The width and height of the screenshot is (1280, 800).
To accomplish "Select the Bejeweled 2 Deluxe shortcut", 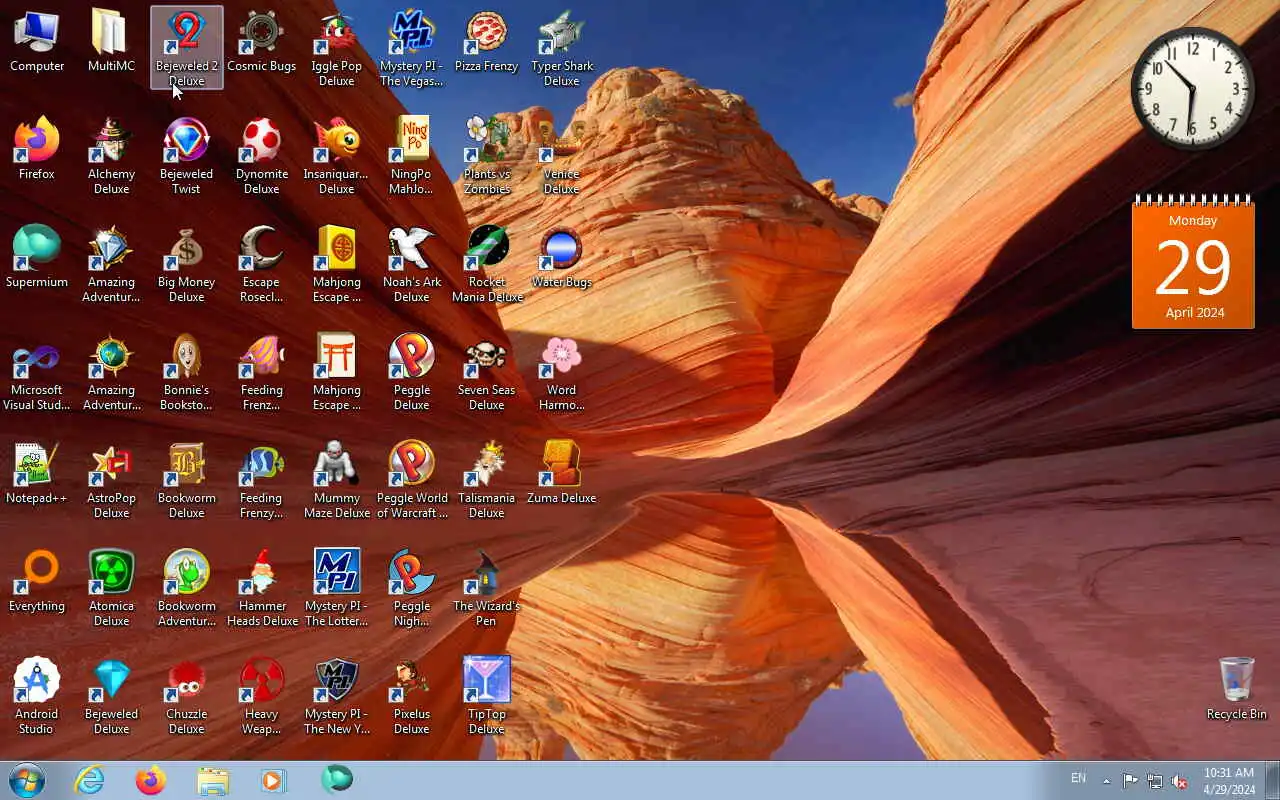I will (187, 48).
